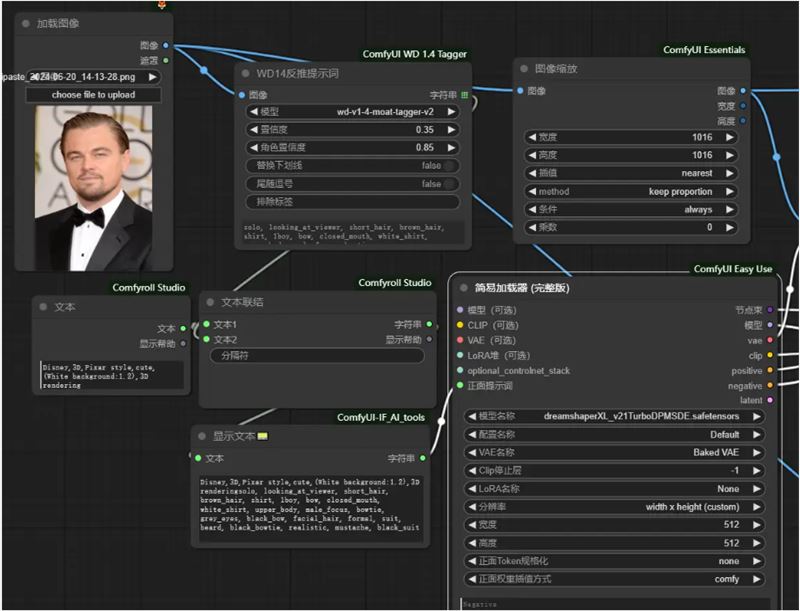This screenshot has height=611, width=800.
Task: Click Disney 3D Pixar style text box
Action: pos(112,376)
